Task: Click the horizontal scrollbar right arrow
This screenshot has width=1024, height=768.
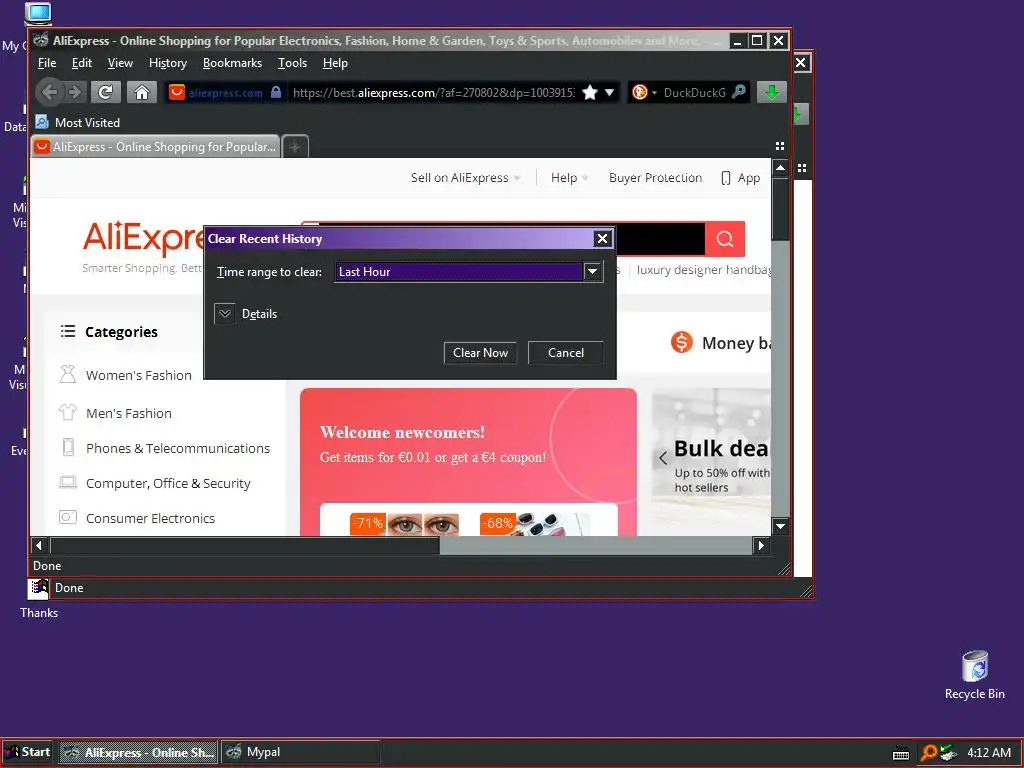Action: coord(761,545)
